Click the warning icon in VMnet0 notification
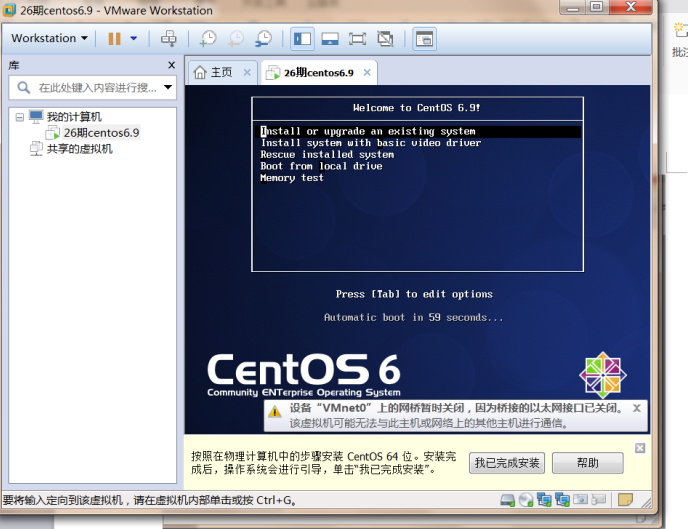Screen dimensions: 688x529 (275, 411)
